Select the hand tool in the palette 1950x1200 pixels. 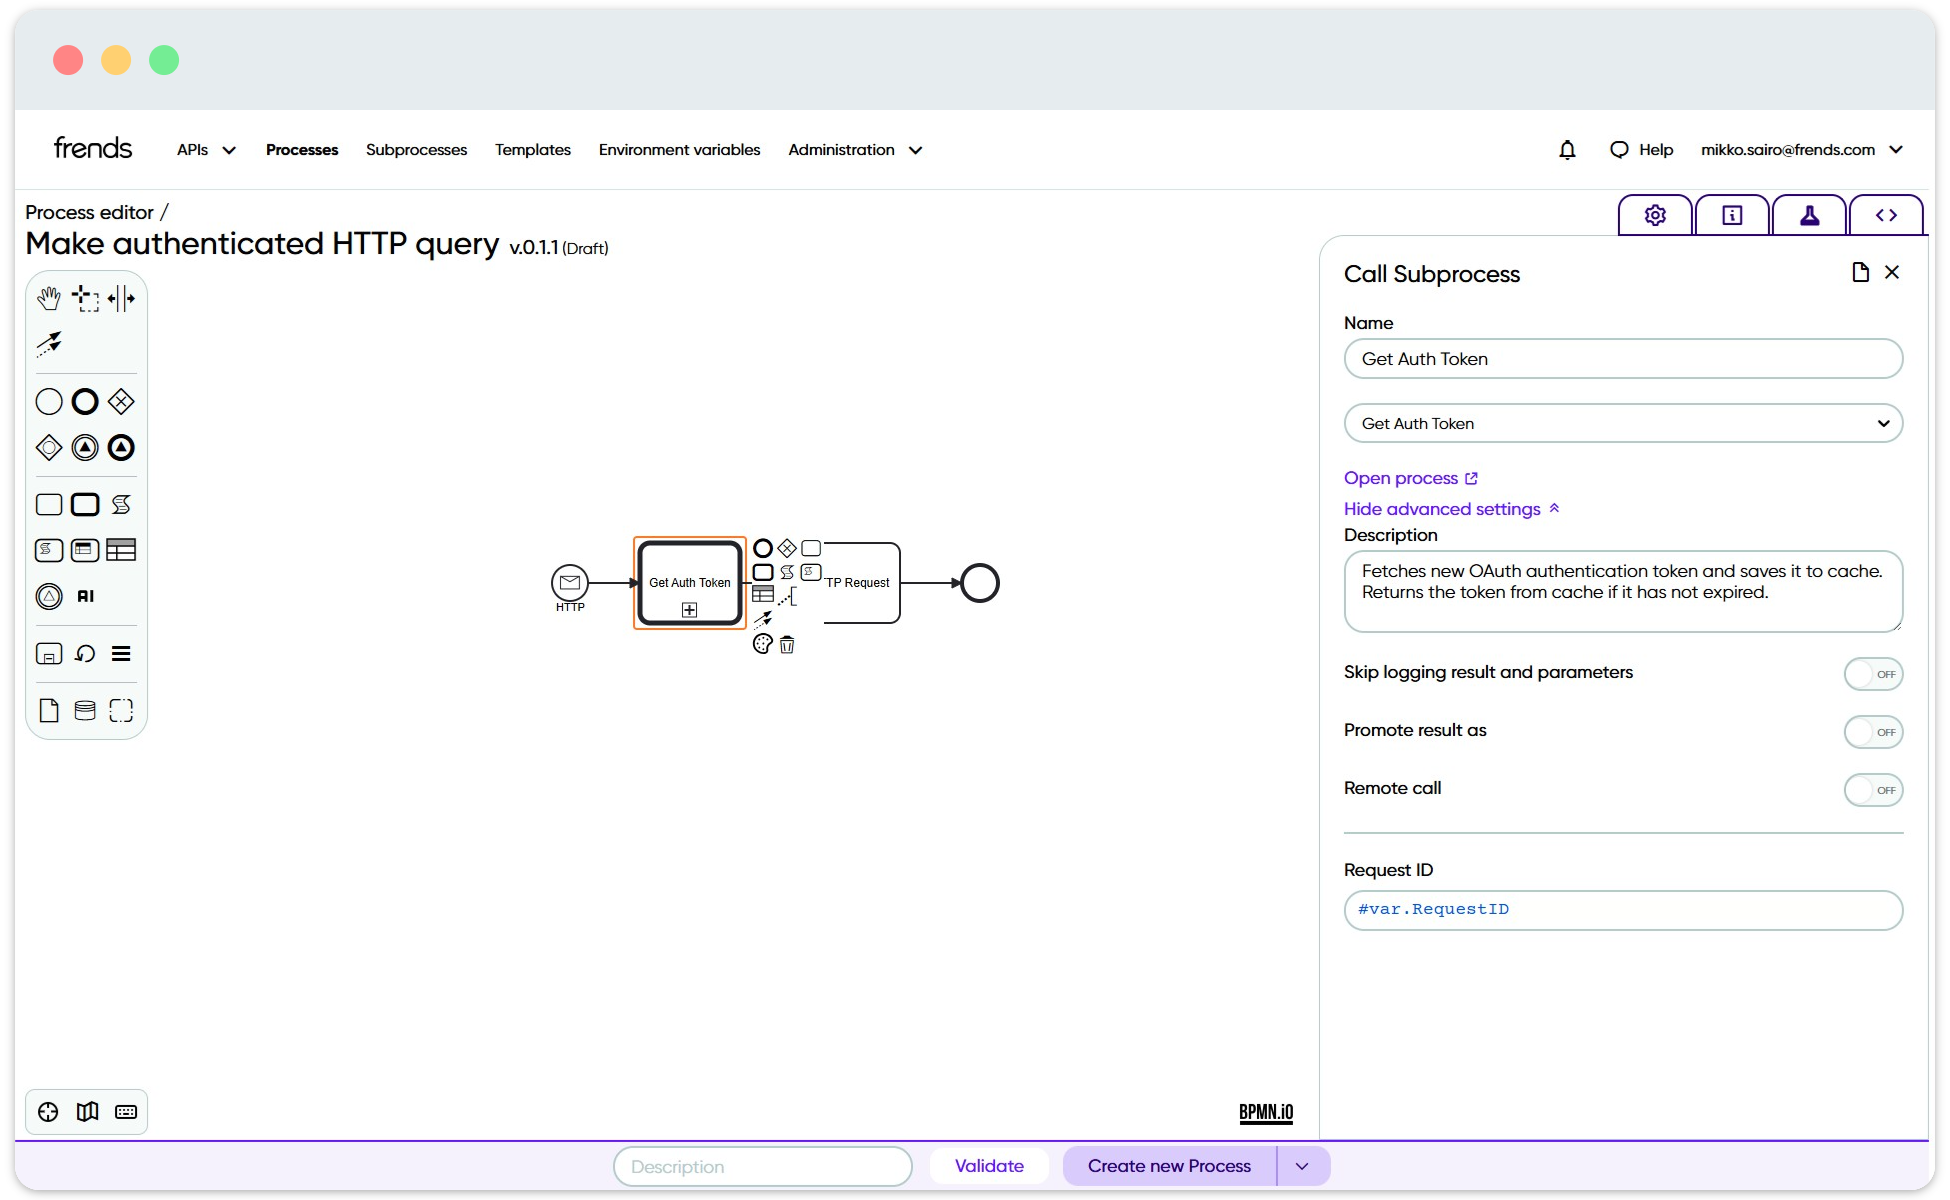click(x=49, y=297)
